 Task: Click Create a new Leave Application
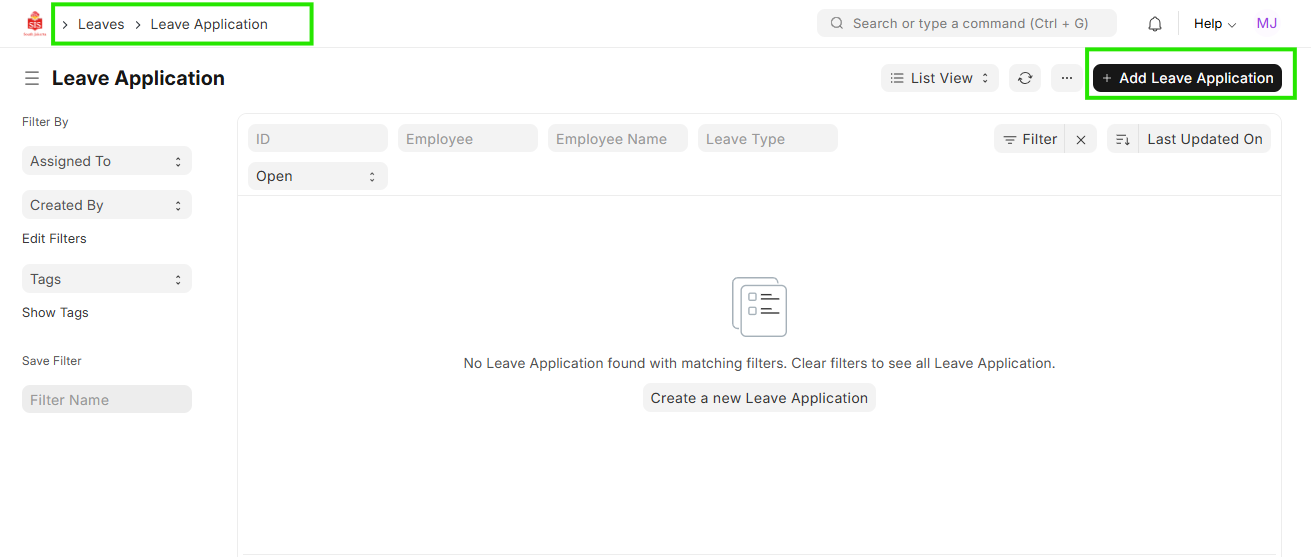pyautogui.click(x=759, y=398)
